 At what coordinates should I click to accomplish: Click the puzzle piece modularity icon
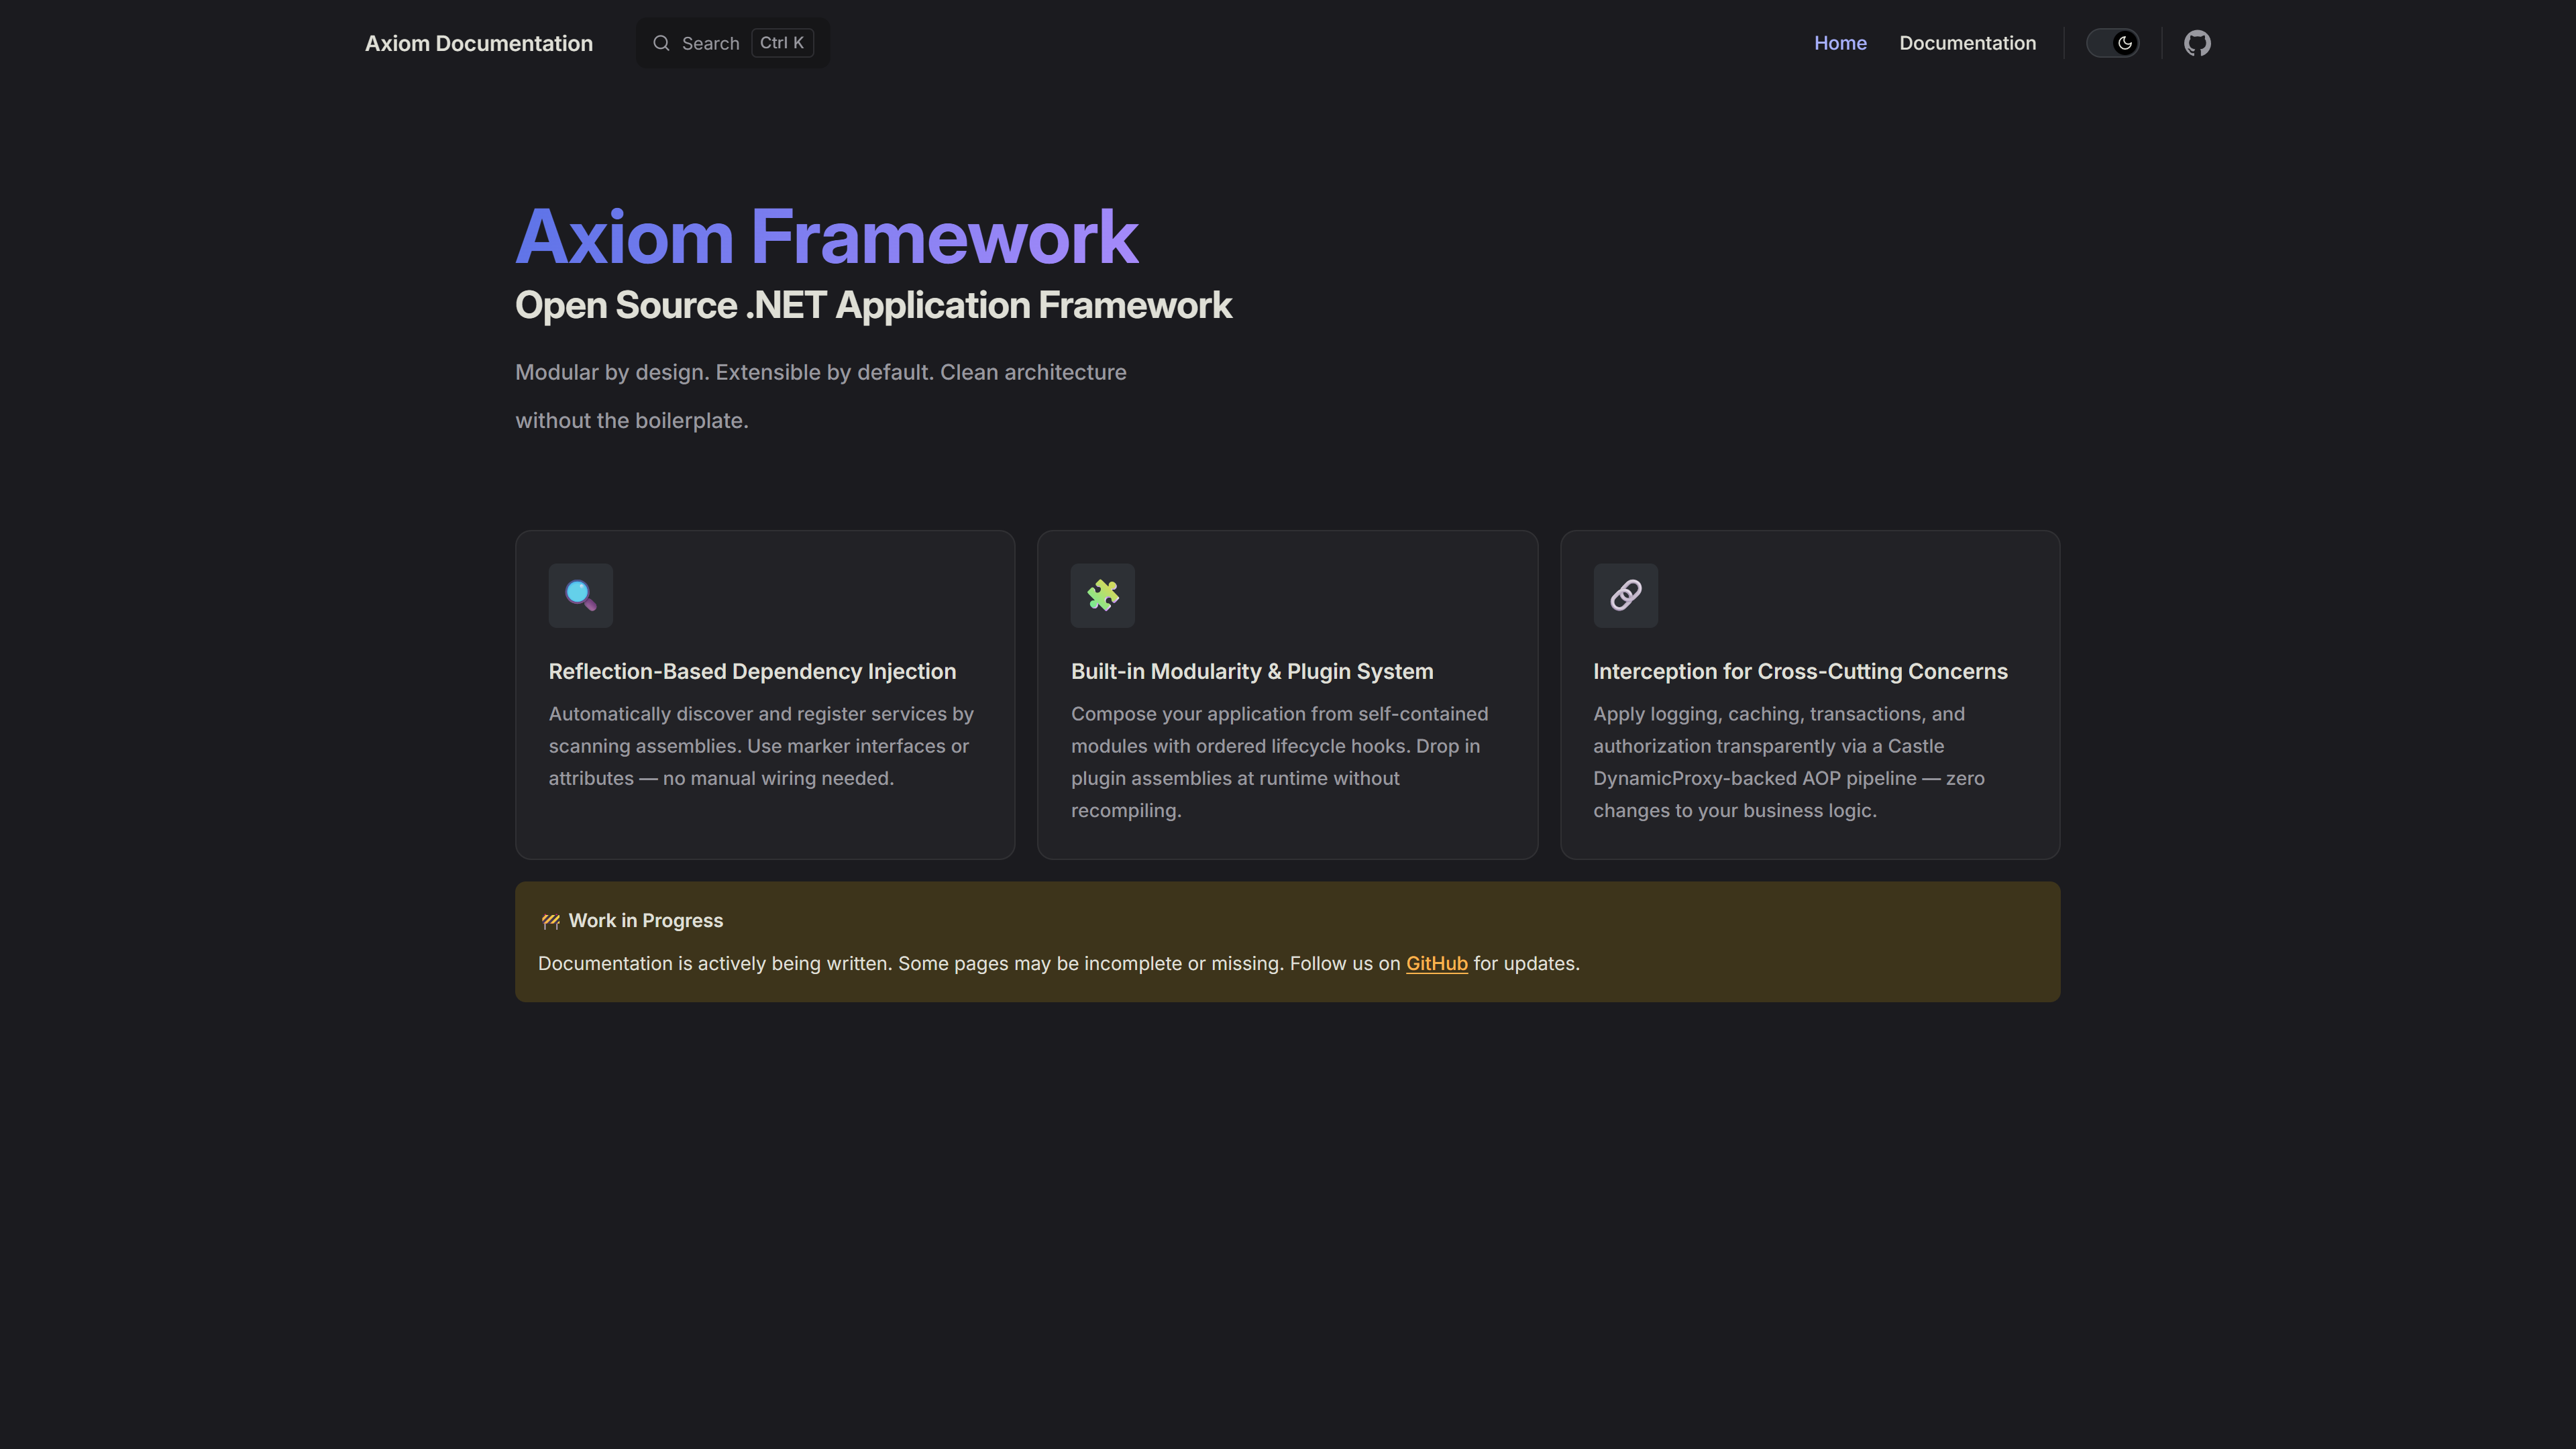(1102, 595)
